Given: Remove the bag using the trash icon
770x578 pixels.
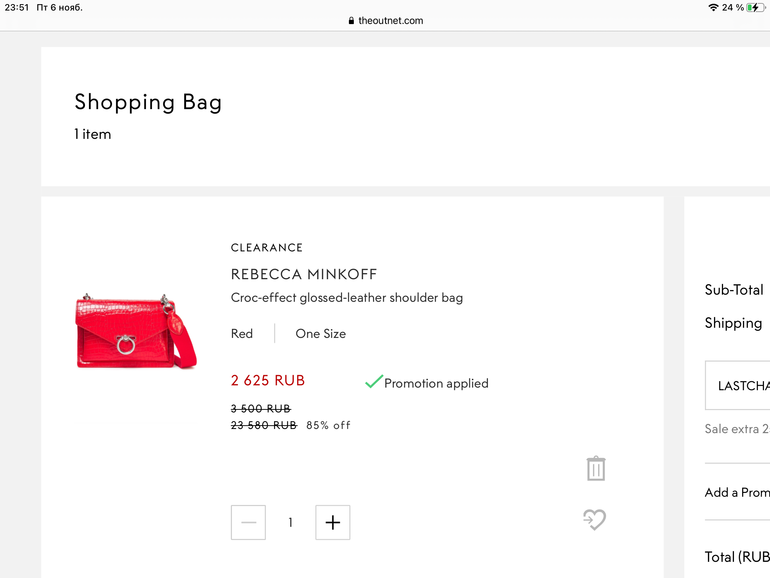Looking at the screenshot, I should (x=596, y=468).
